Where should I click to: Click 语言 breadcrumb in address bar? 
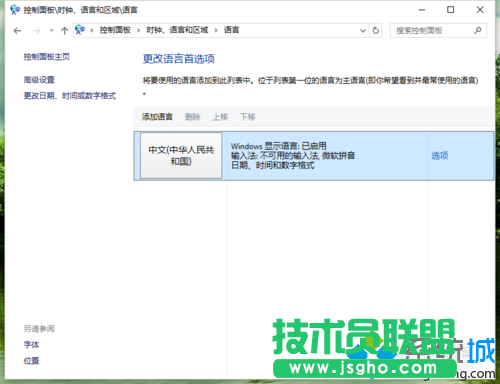click(231, 30)
